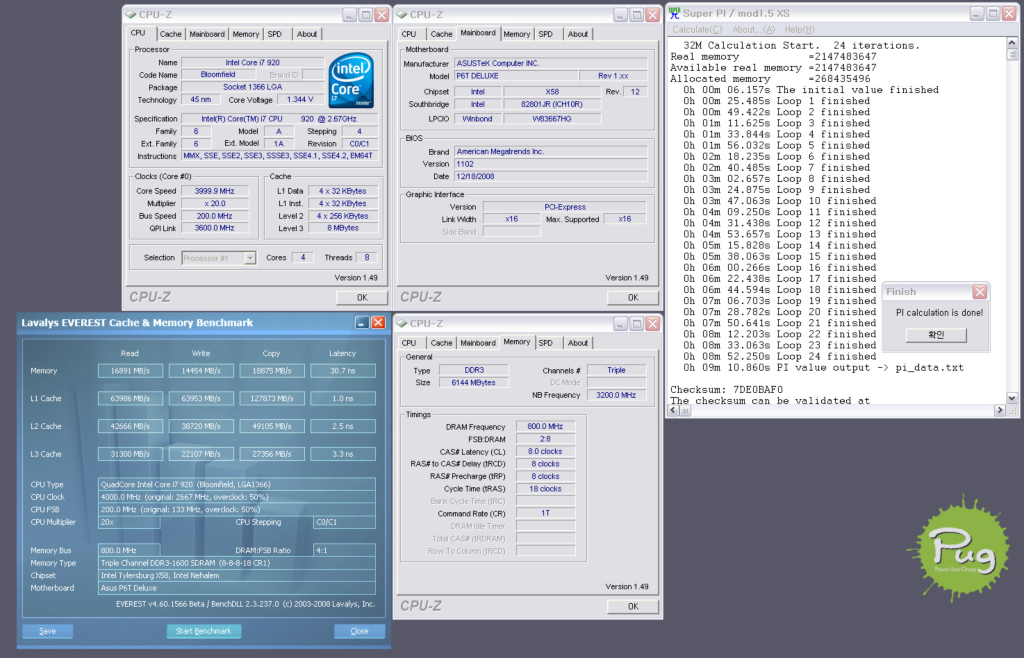Click Super PI vertical scrollbar down arrow
Image resolution: width=1024 pixels, height=658 pixels.
point(1012,398)
